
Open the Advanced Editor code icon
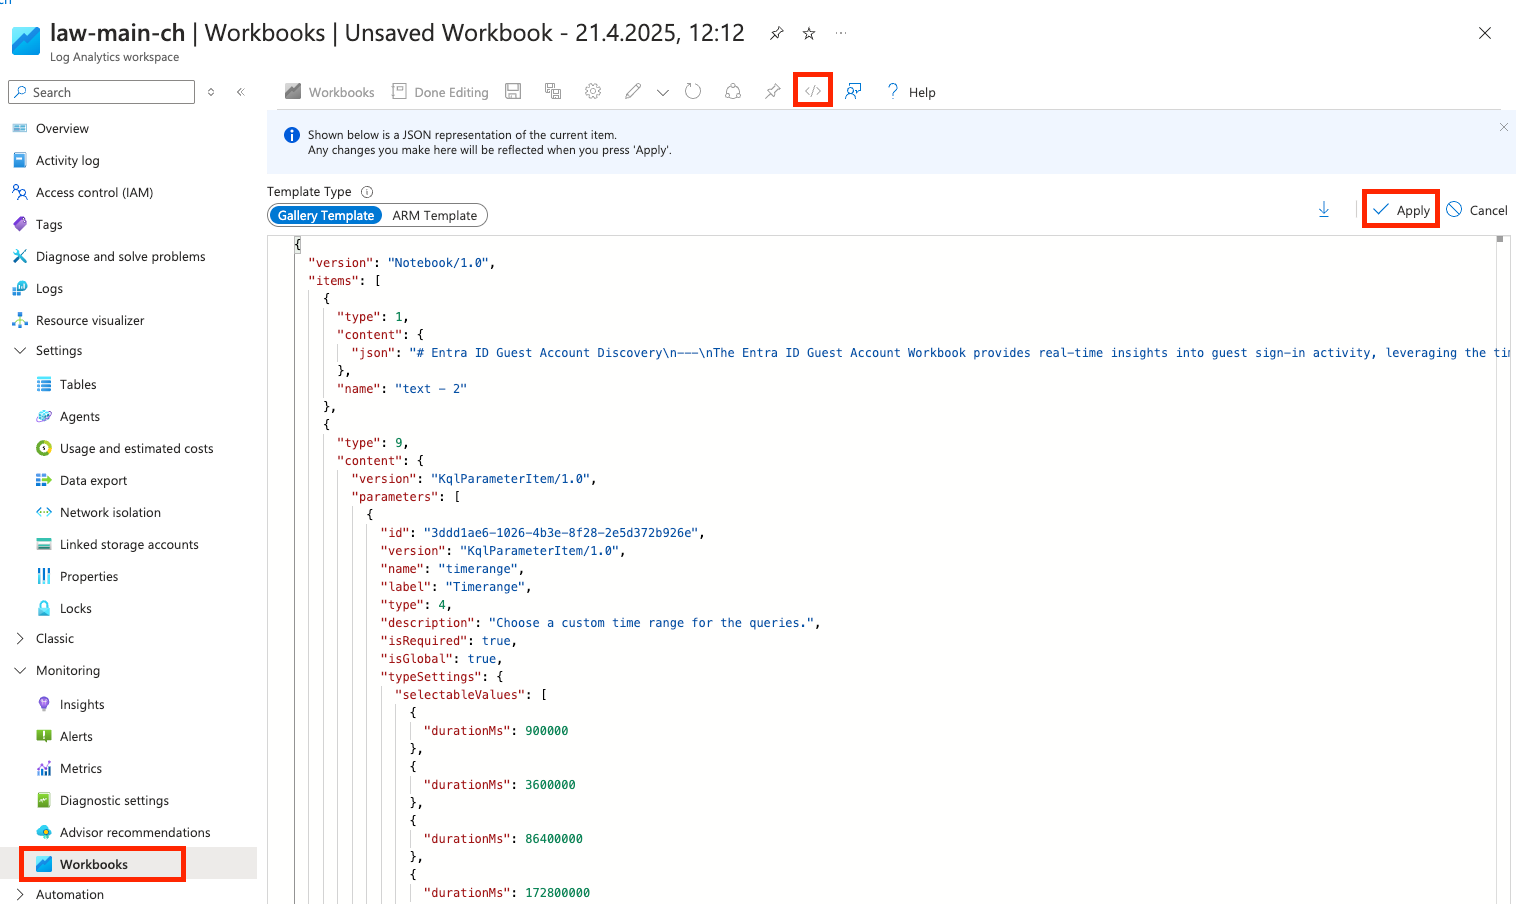click(813, 91)
